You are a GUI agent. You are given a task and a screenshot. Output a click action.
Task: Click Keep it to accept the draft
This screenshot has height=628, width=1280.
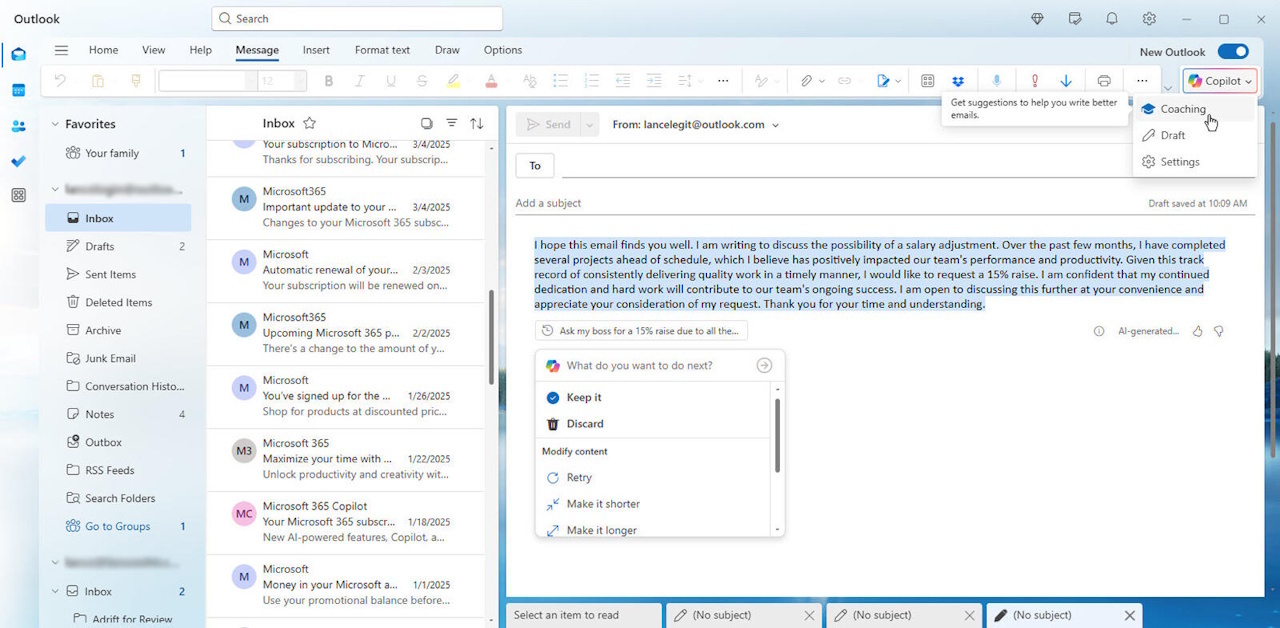pyautogui.click(x=584, y=397)
